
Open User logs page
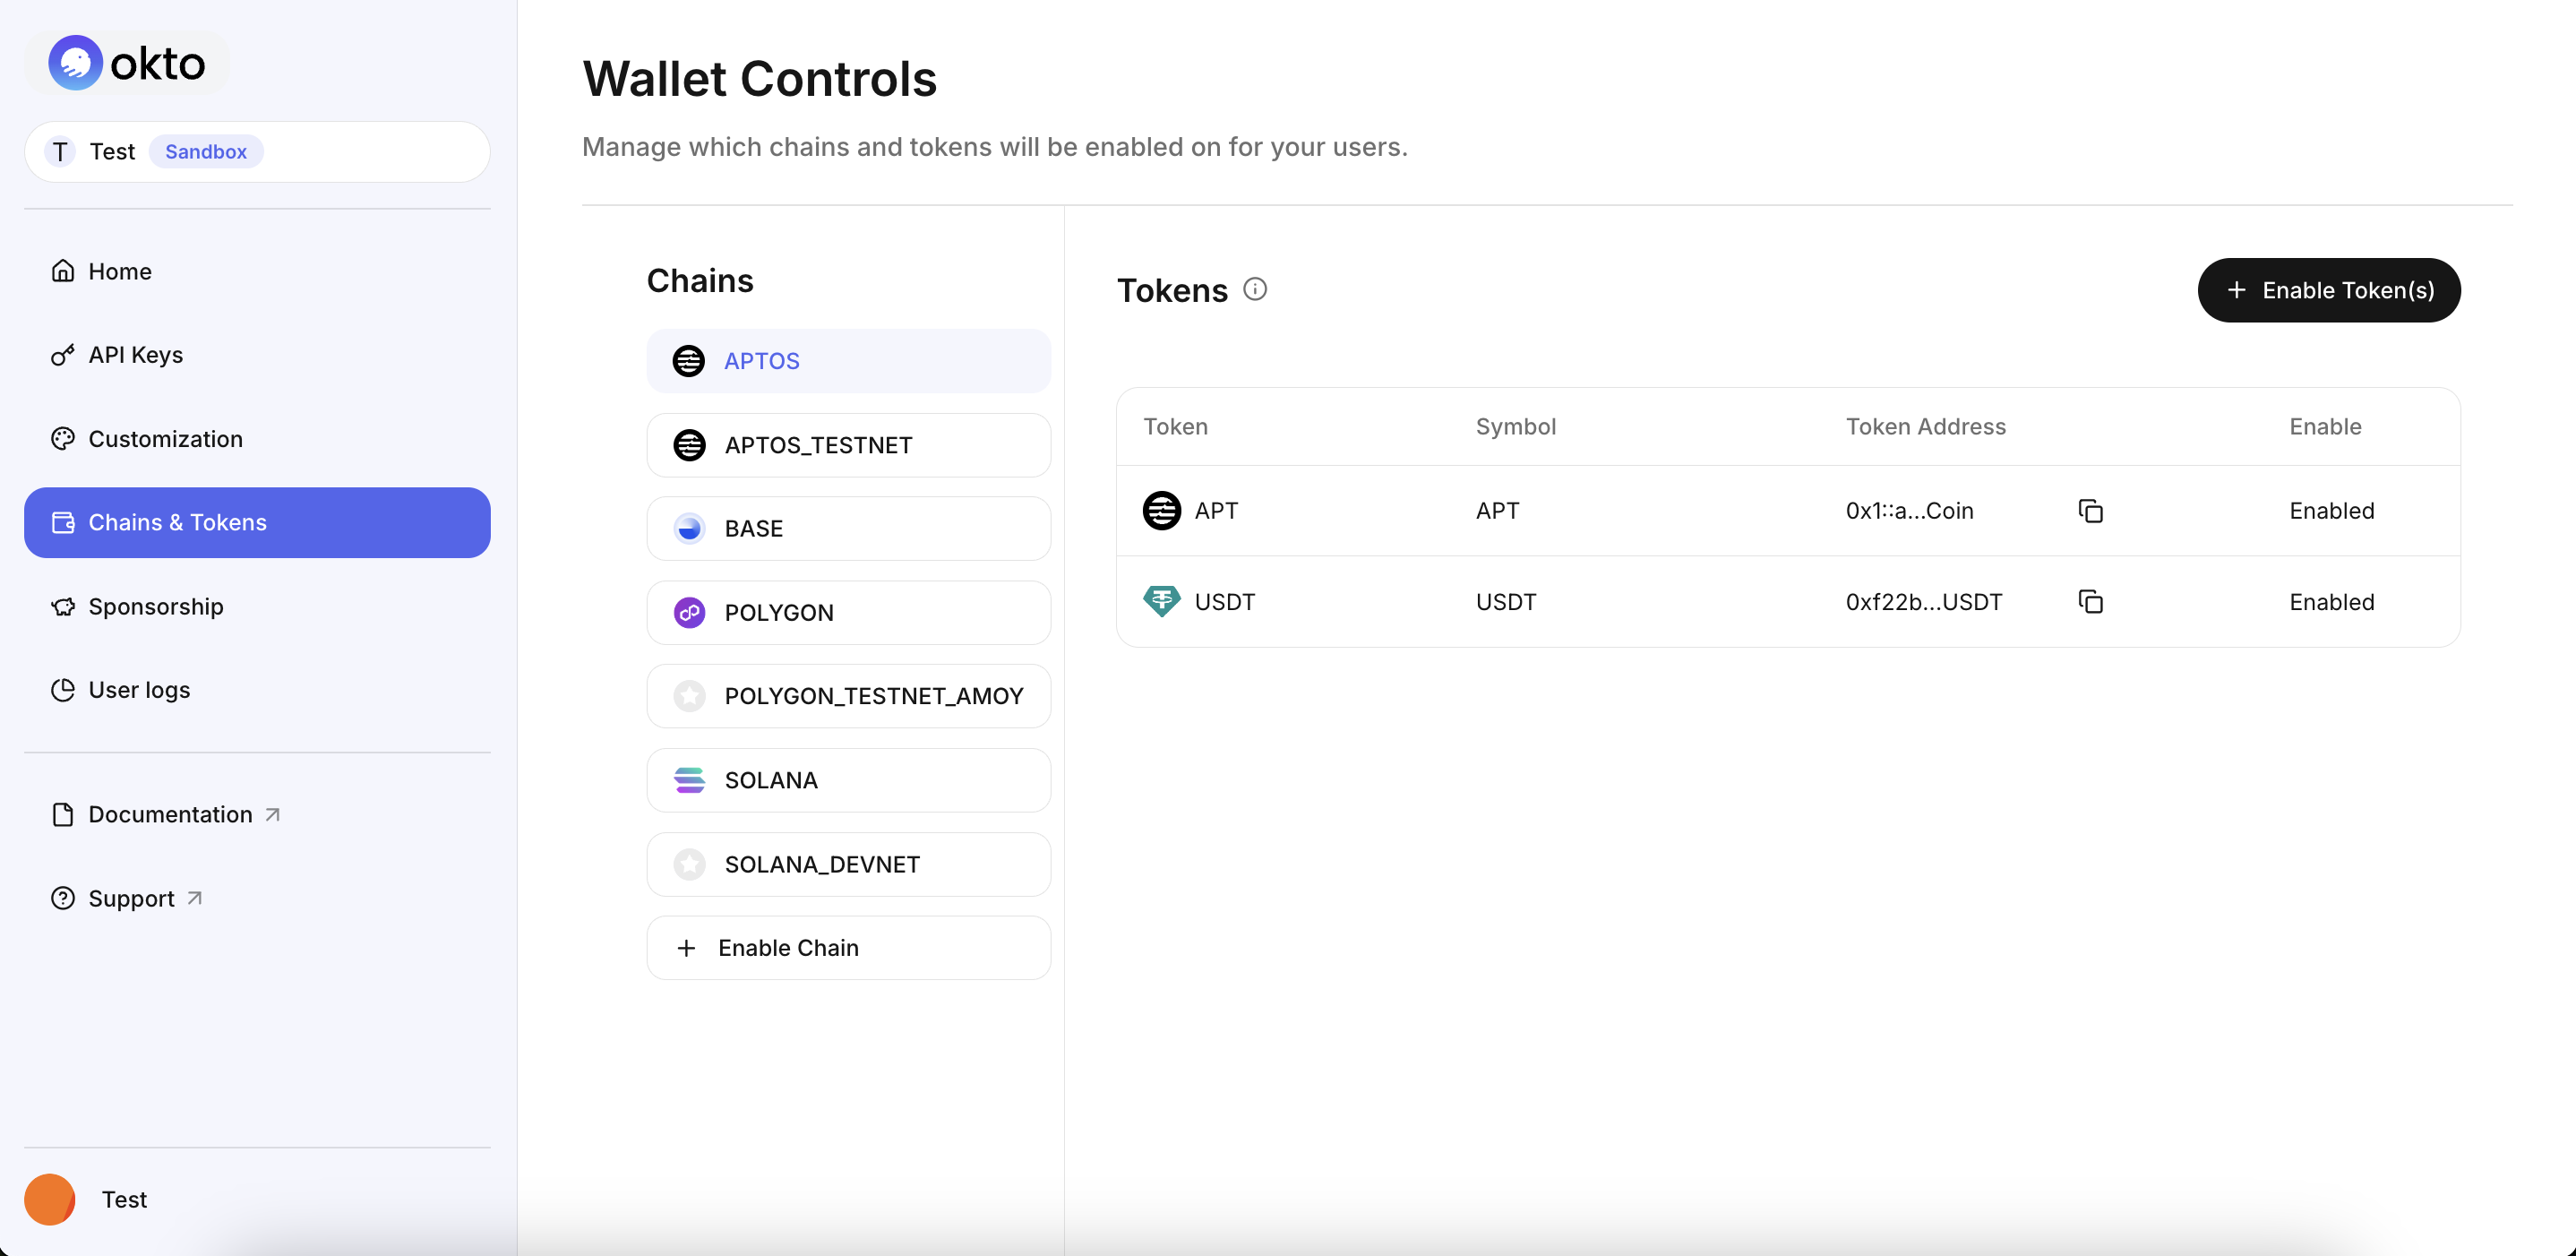click(x=257, y=690)
